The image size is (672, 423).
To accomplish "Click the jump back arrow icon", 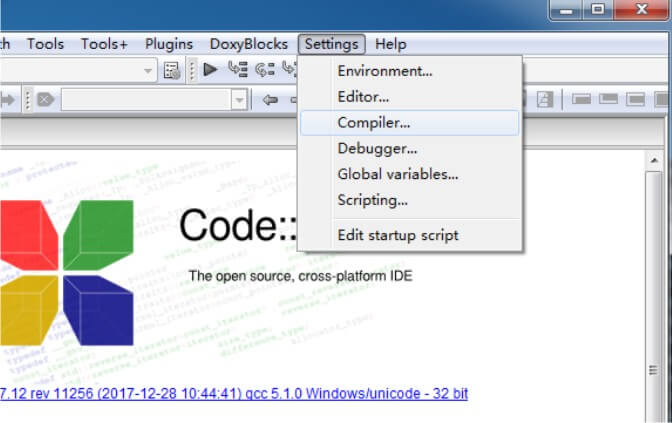I will pyautogui.click(x=270, y=100).
